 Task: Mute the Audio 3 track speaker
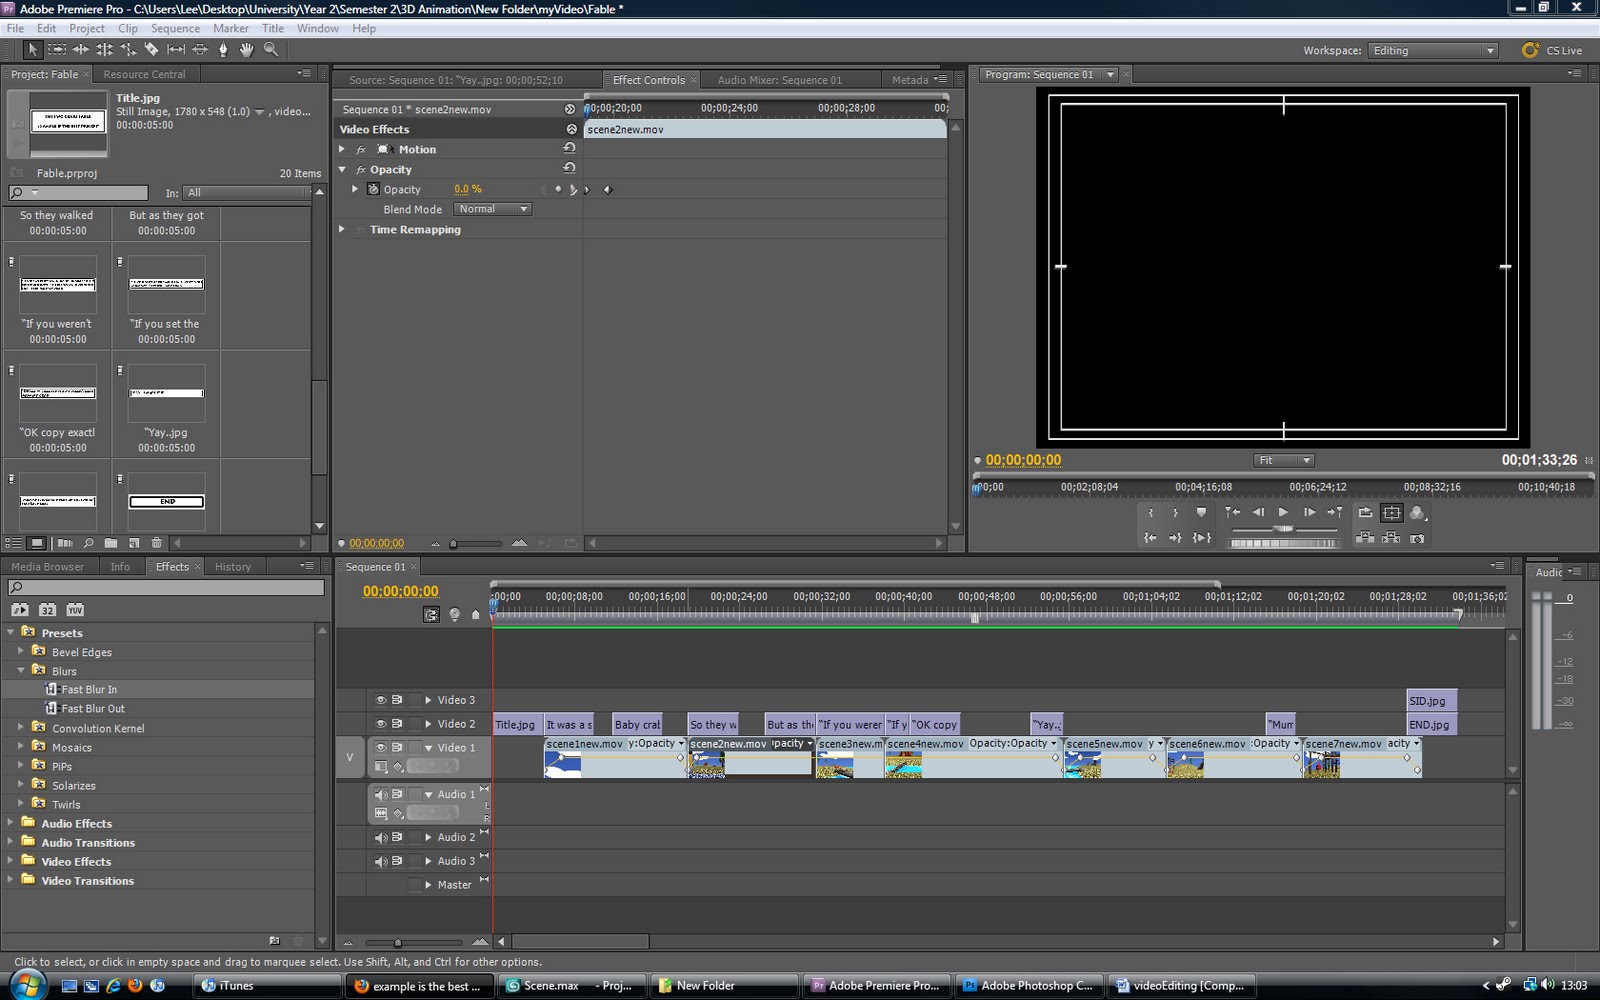click(381, 861)
